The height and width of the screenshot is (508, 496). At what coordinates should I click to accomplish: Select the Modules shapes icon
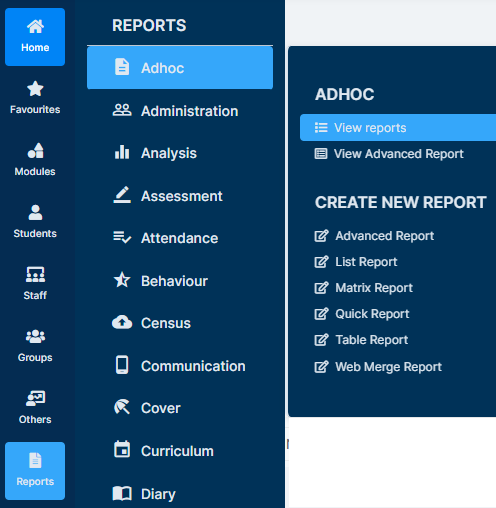(x=35, y=151)
